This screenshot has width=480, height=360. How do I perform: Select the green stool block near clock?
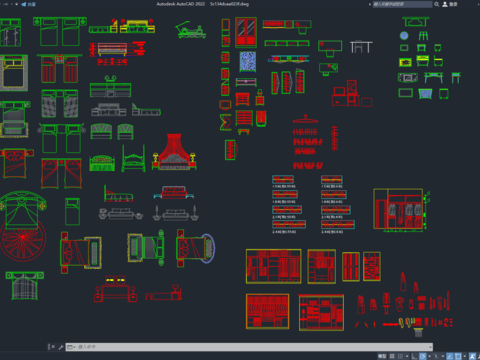(423, 36)
